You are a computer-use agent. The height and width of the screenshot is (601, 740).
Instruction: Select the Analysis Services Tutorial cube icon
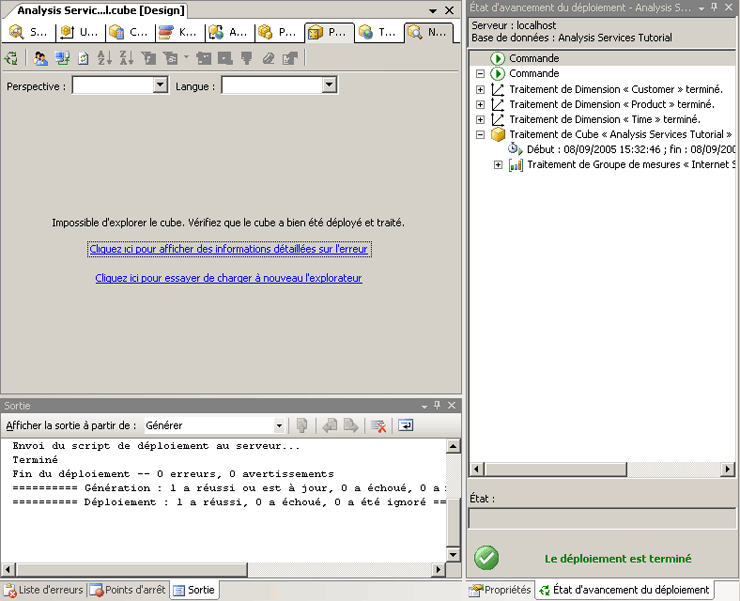(498, 135)
